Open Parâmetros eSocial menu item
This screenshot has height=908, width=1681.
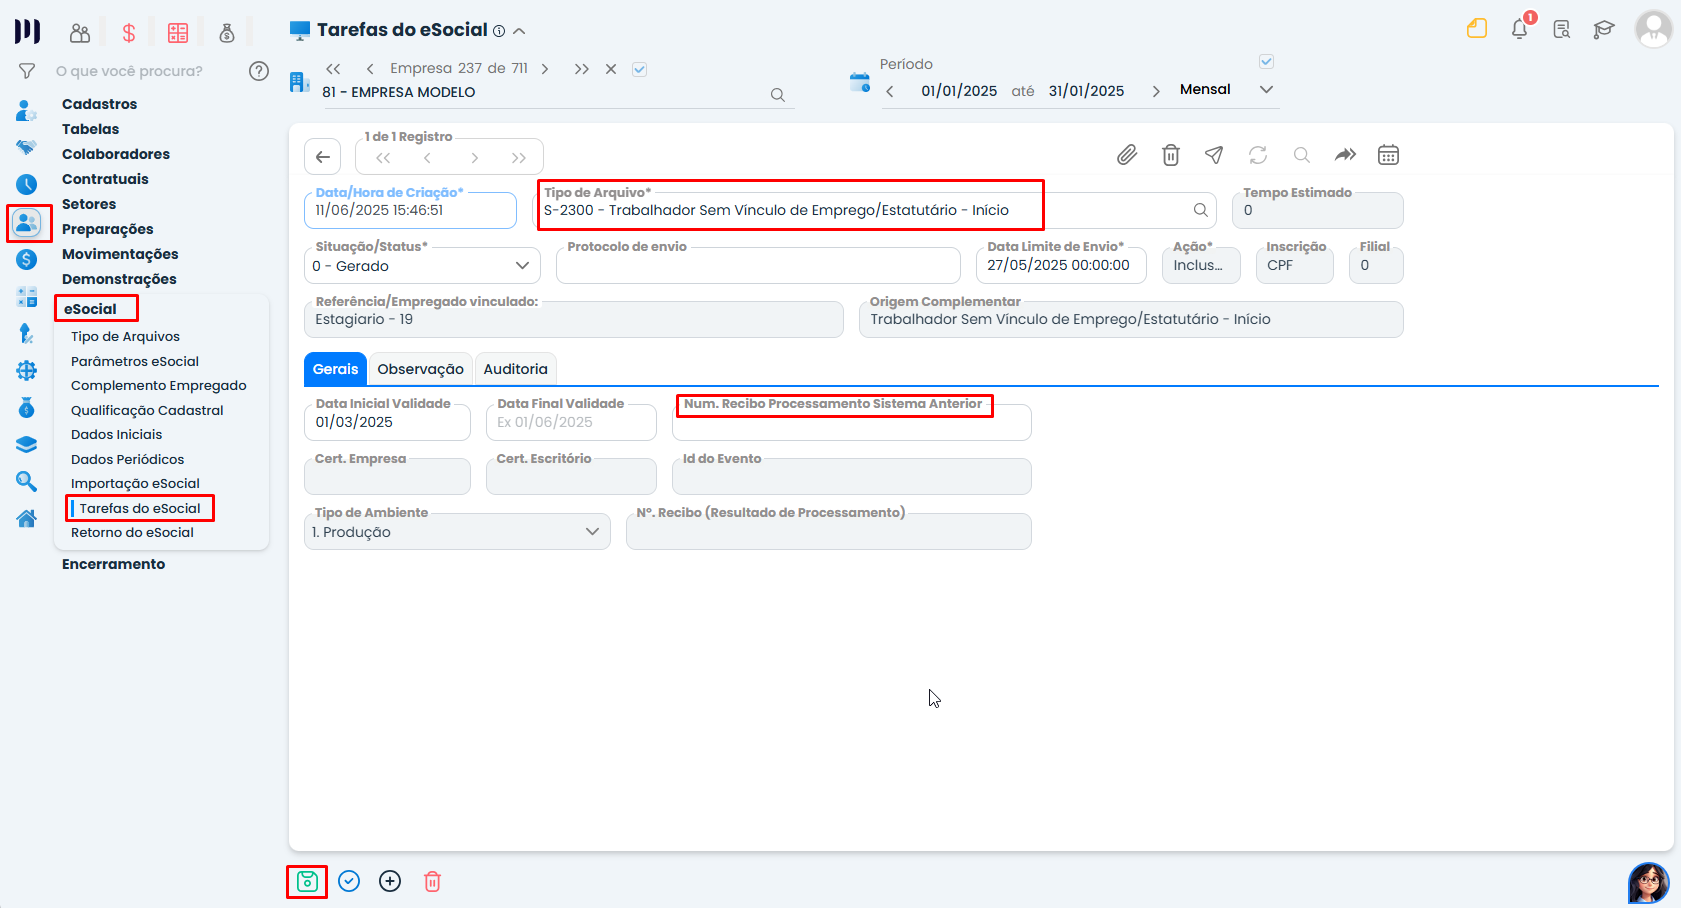[x=135, y=362]
